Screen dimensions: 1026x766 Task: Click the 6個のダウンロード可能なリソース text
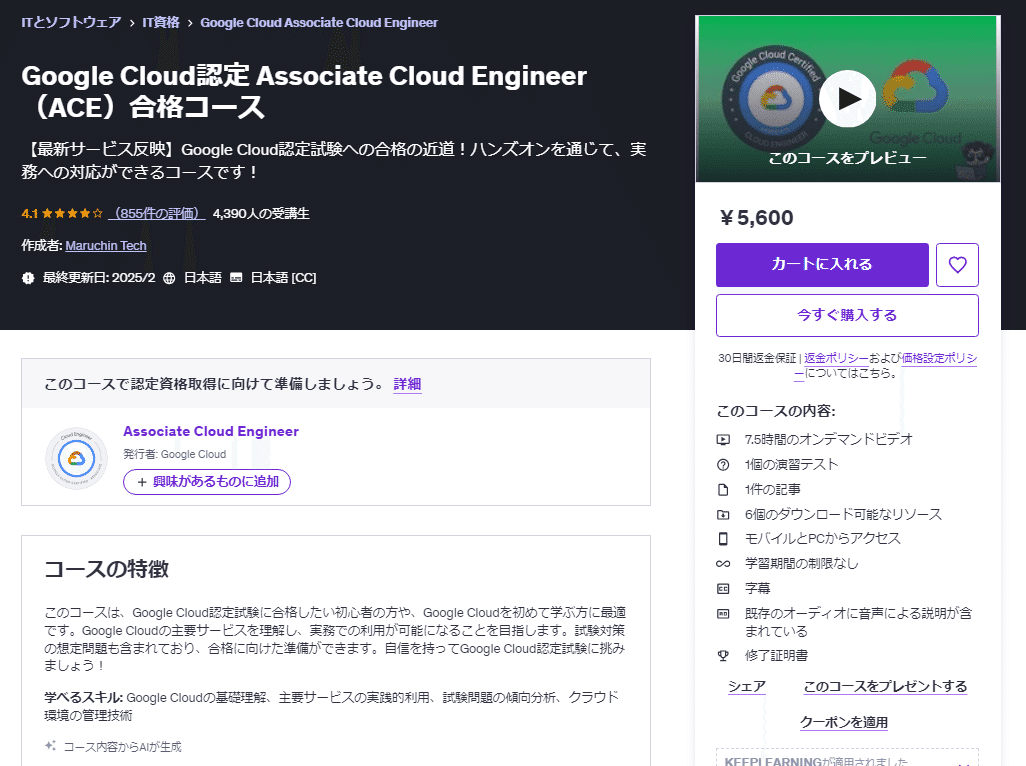pos(843,514)
